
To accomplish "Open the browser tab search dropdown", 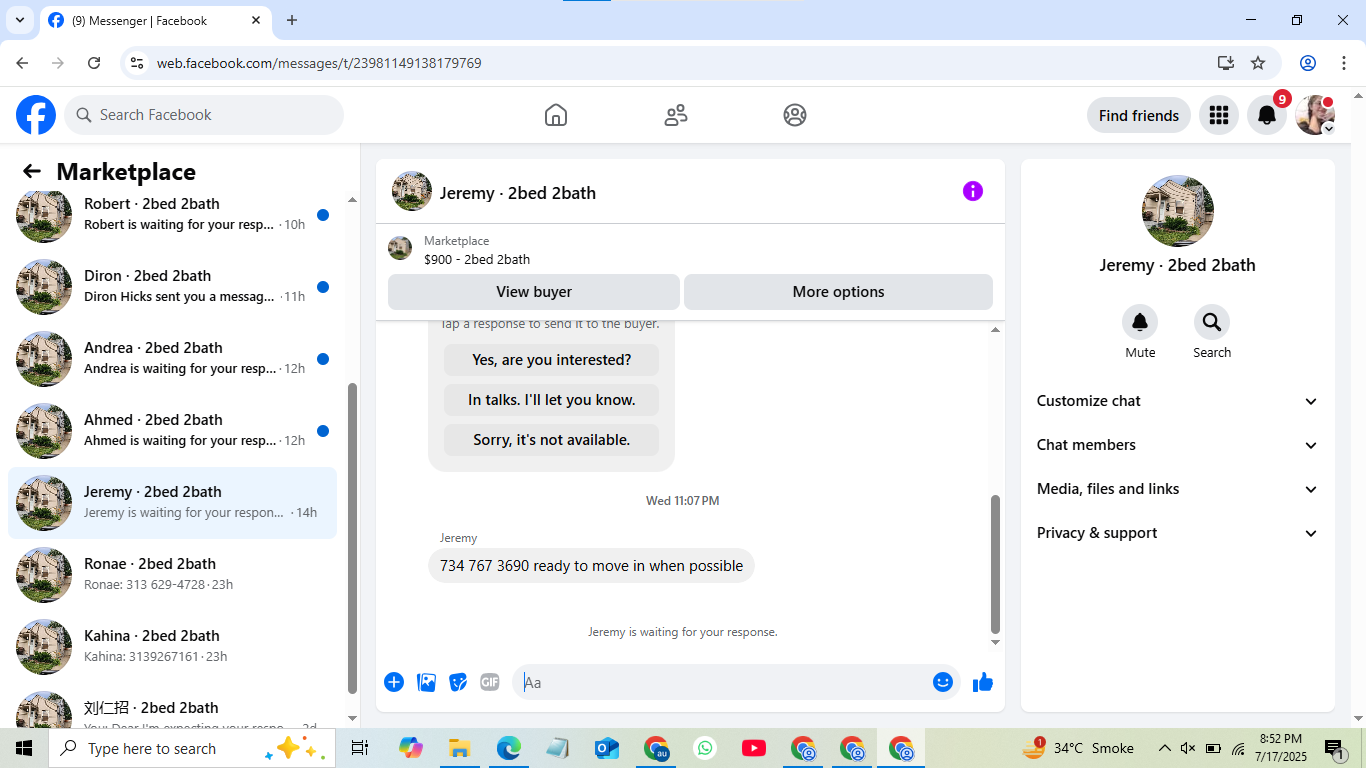I will click(20, 20).
